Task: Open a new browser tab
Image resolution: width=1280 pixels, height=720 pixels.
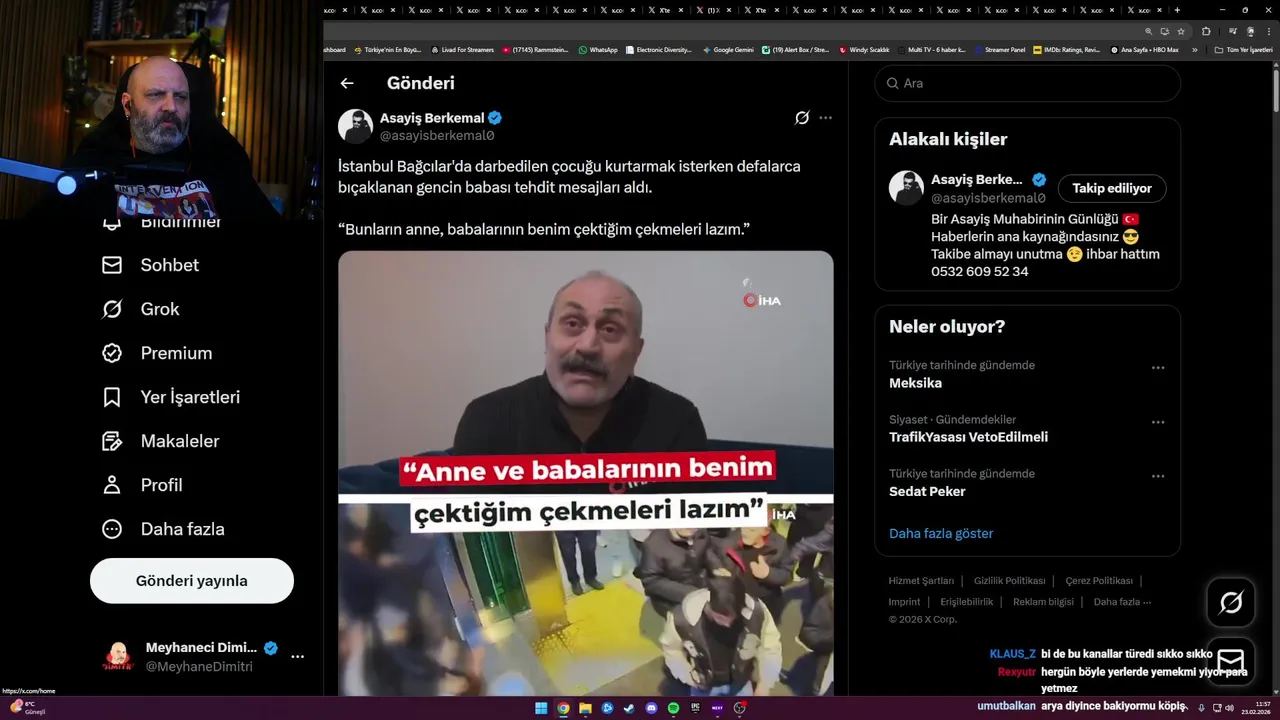Action: [x=1177, y=10]
